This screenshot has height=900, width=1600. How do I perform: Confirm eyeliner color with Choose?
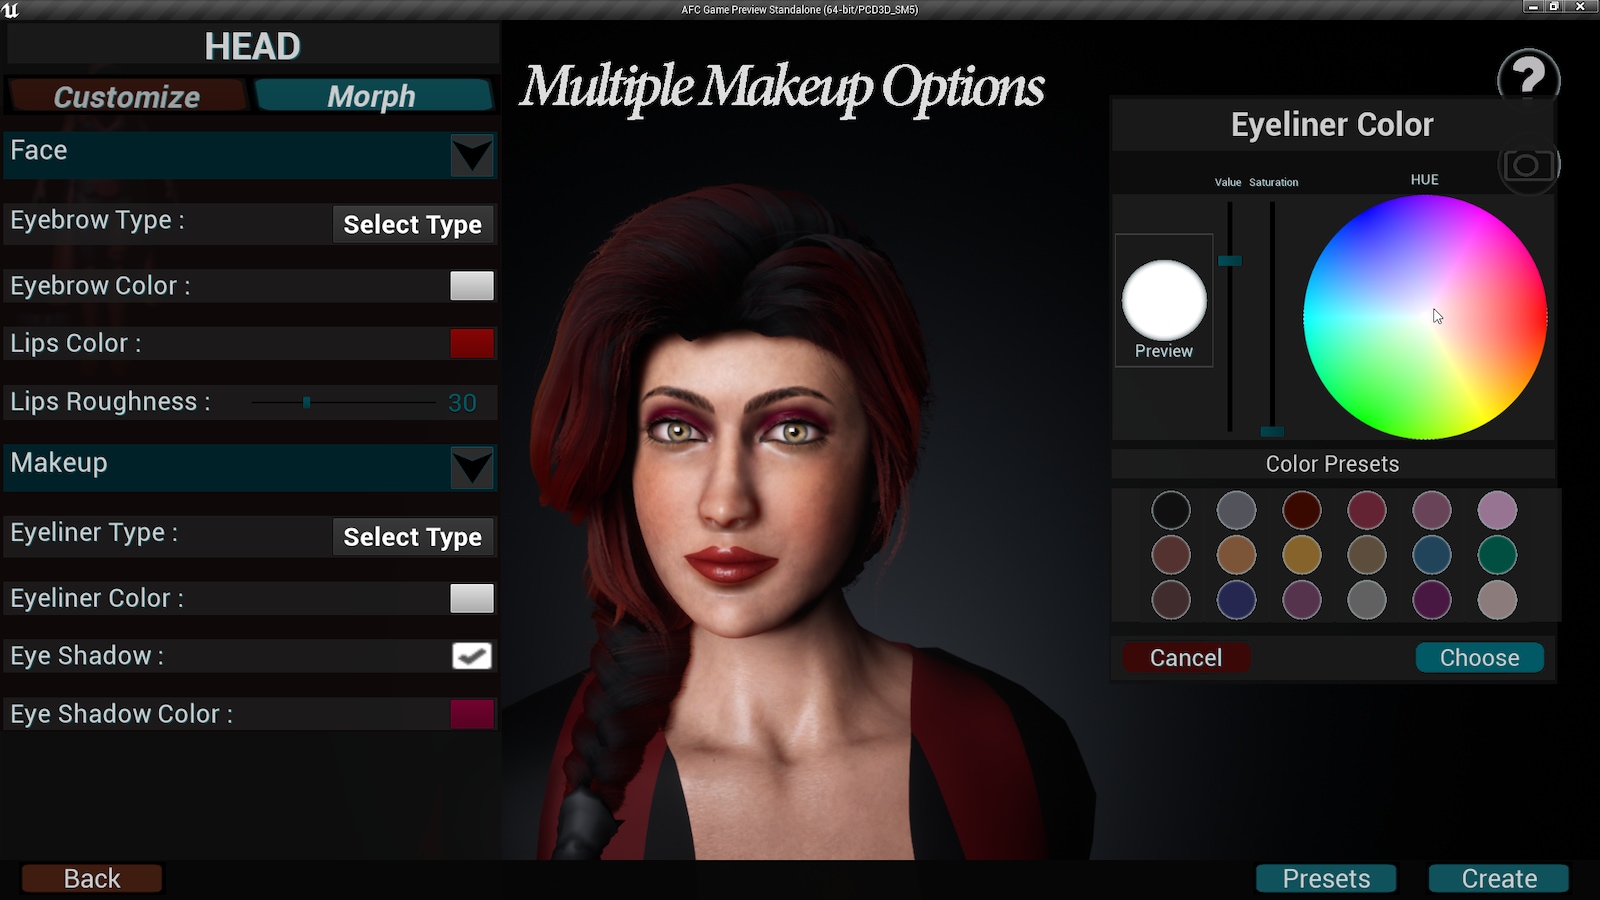[1479, 657]
